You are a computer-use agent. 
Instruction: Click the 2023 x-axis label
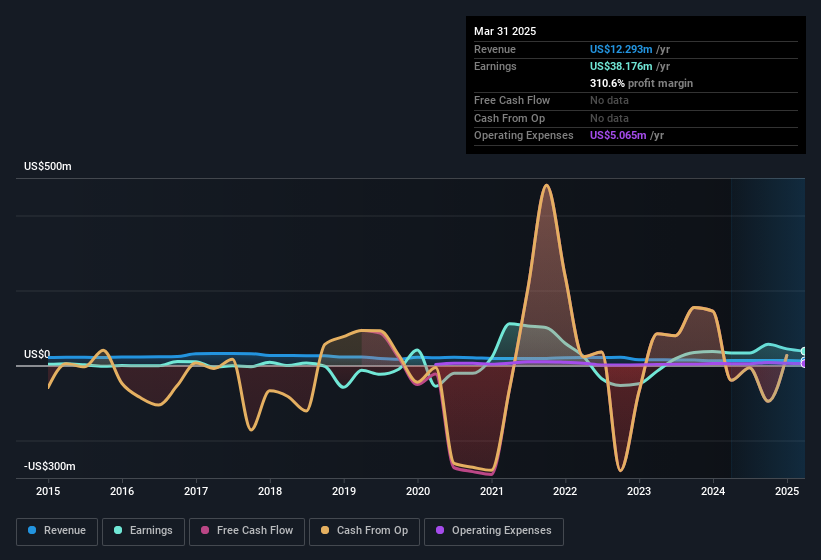tap(639, 491)
